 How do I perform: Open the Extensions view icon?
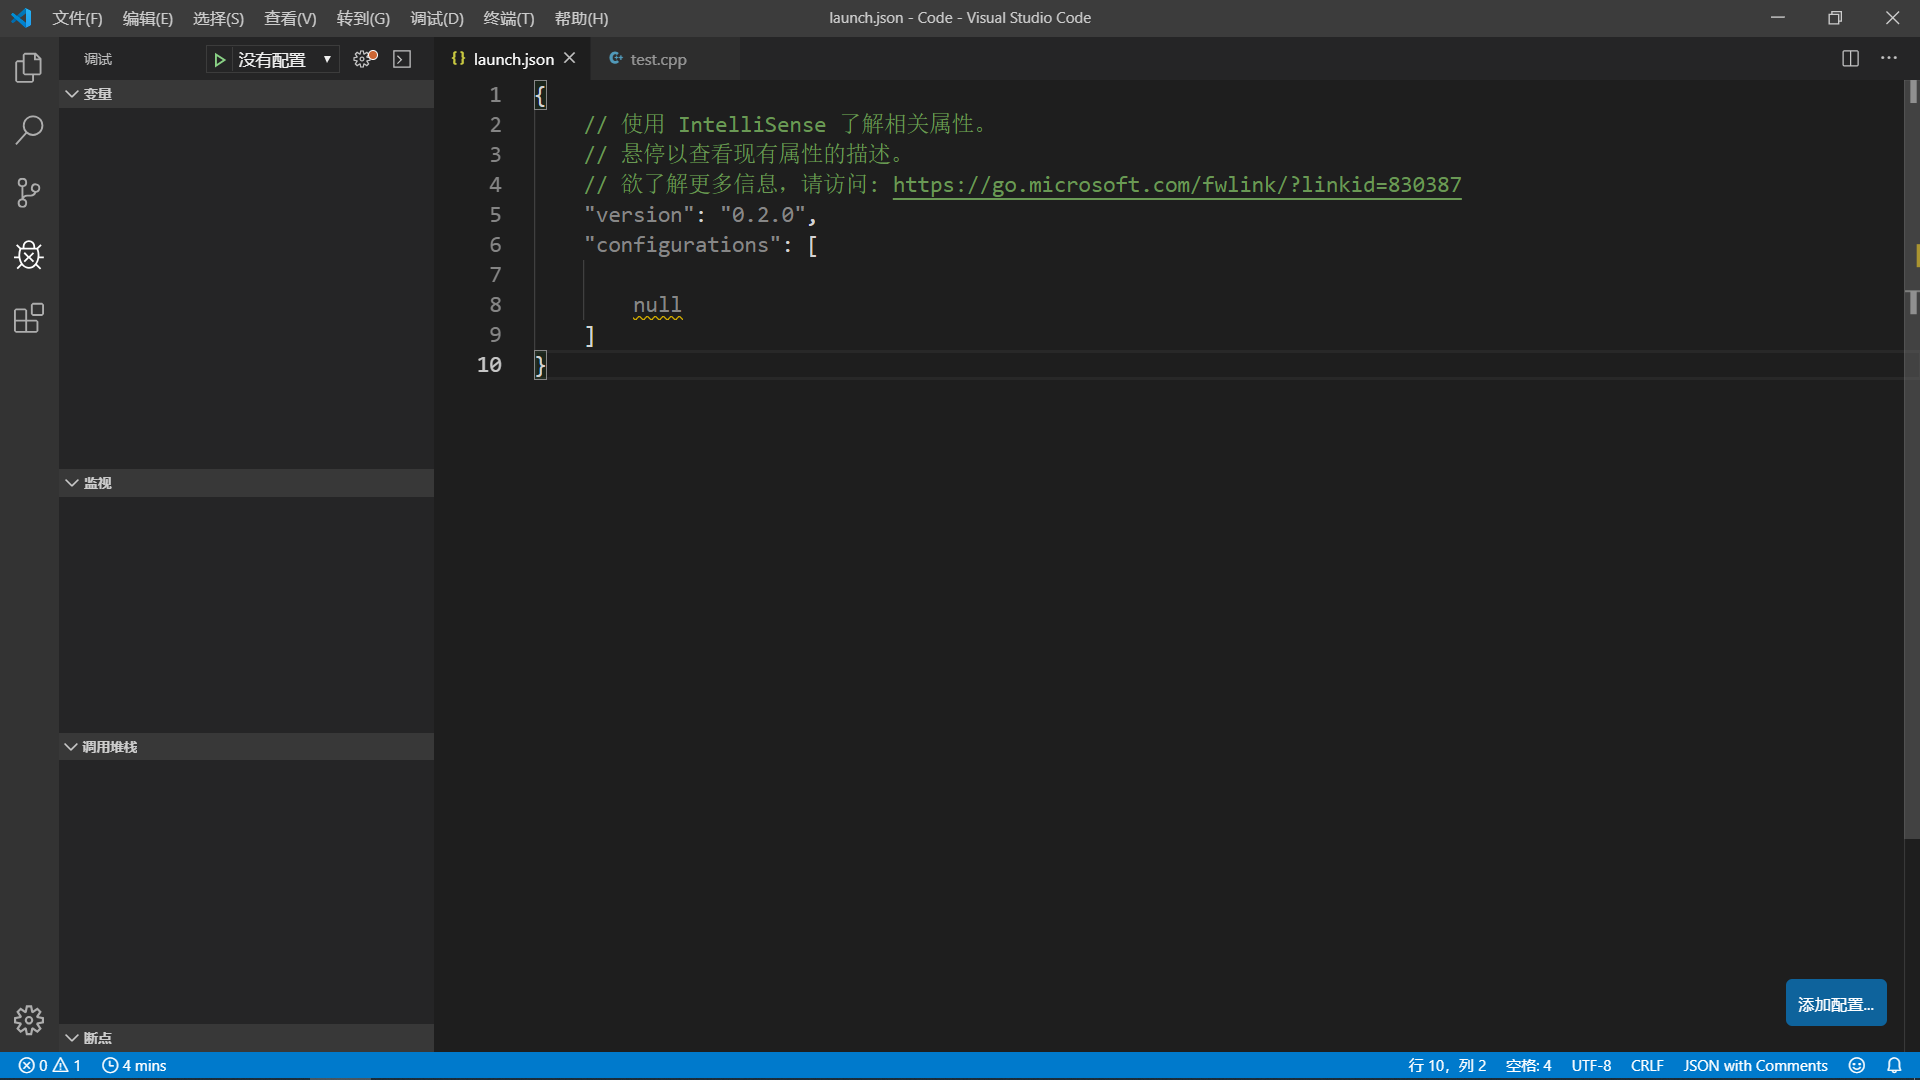tap(29, 319)
